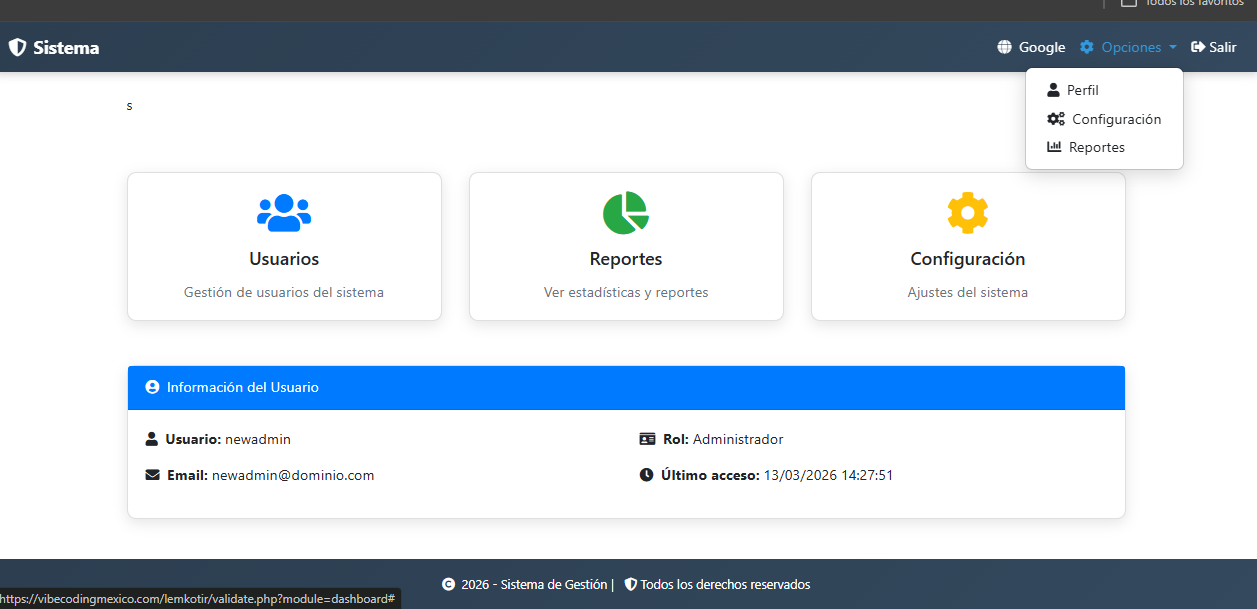1257x609 pixels.
Task: Click the Sistema brand title
Action: click(x=66, y=47)
